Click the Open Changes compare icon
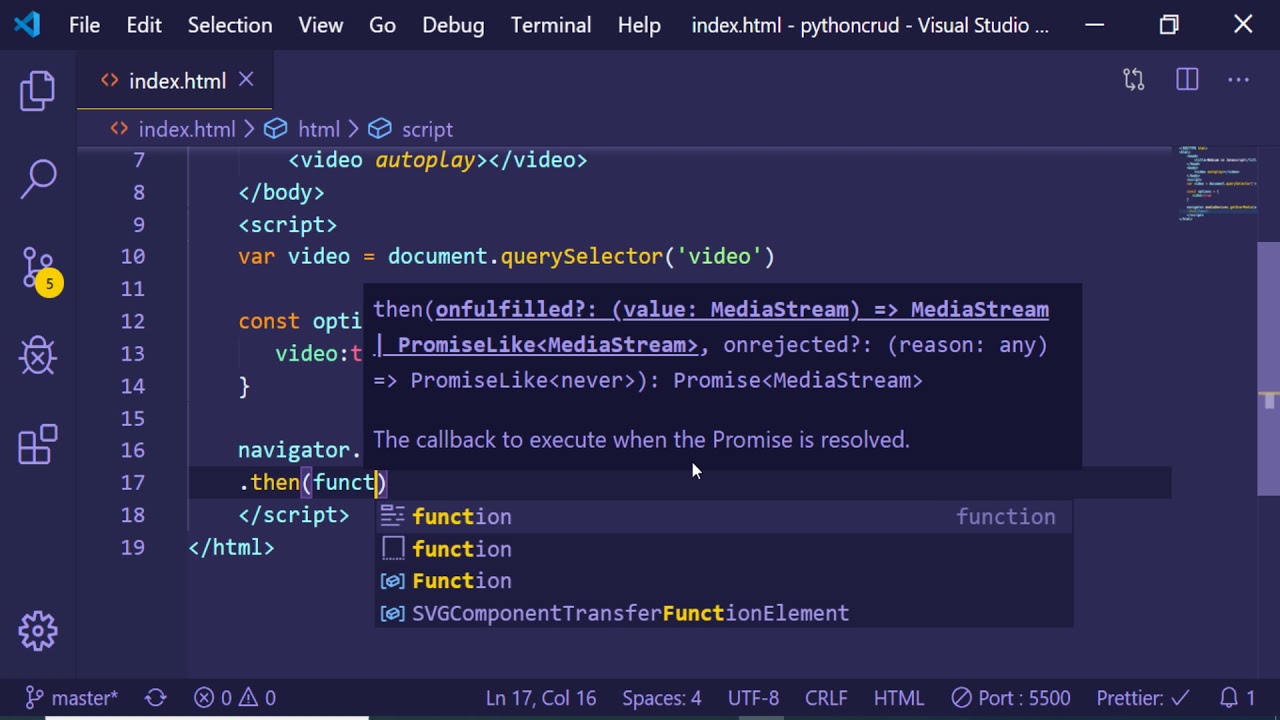The image size is (1280, 720). point(1133,80)
